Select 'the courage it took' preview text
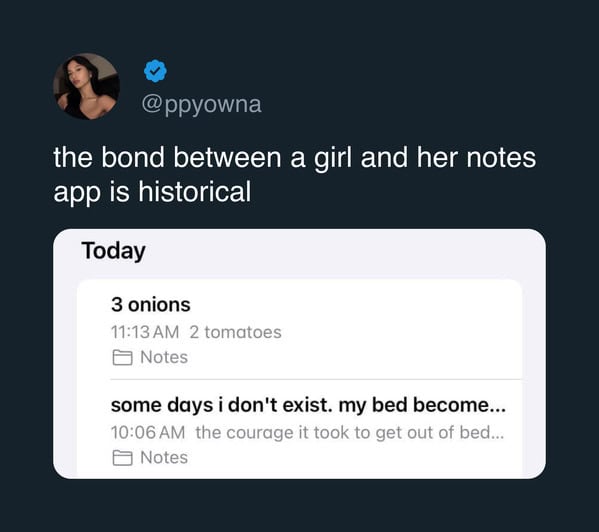 click(350, 433)
